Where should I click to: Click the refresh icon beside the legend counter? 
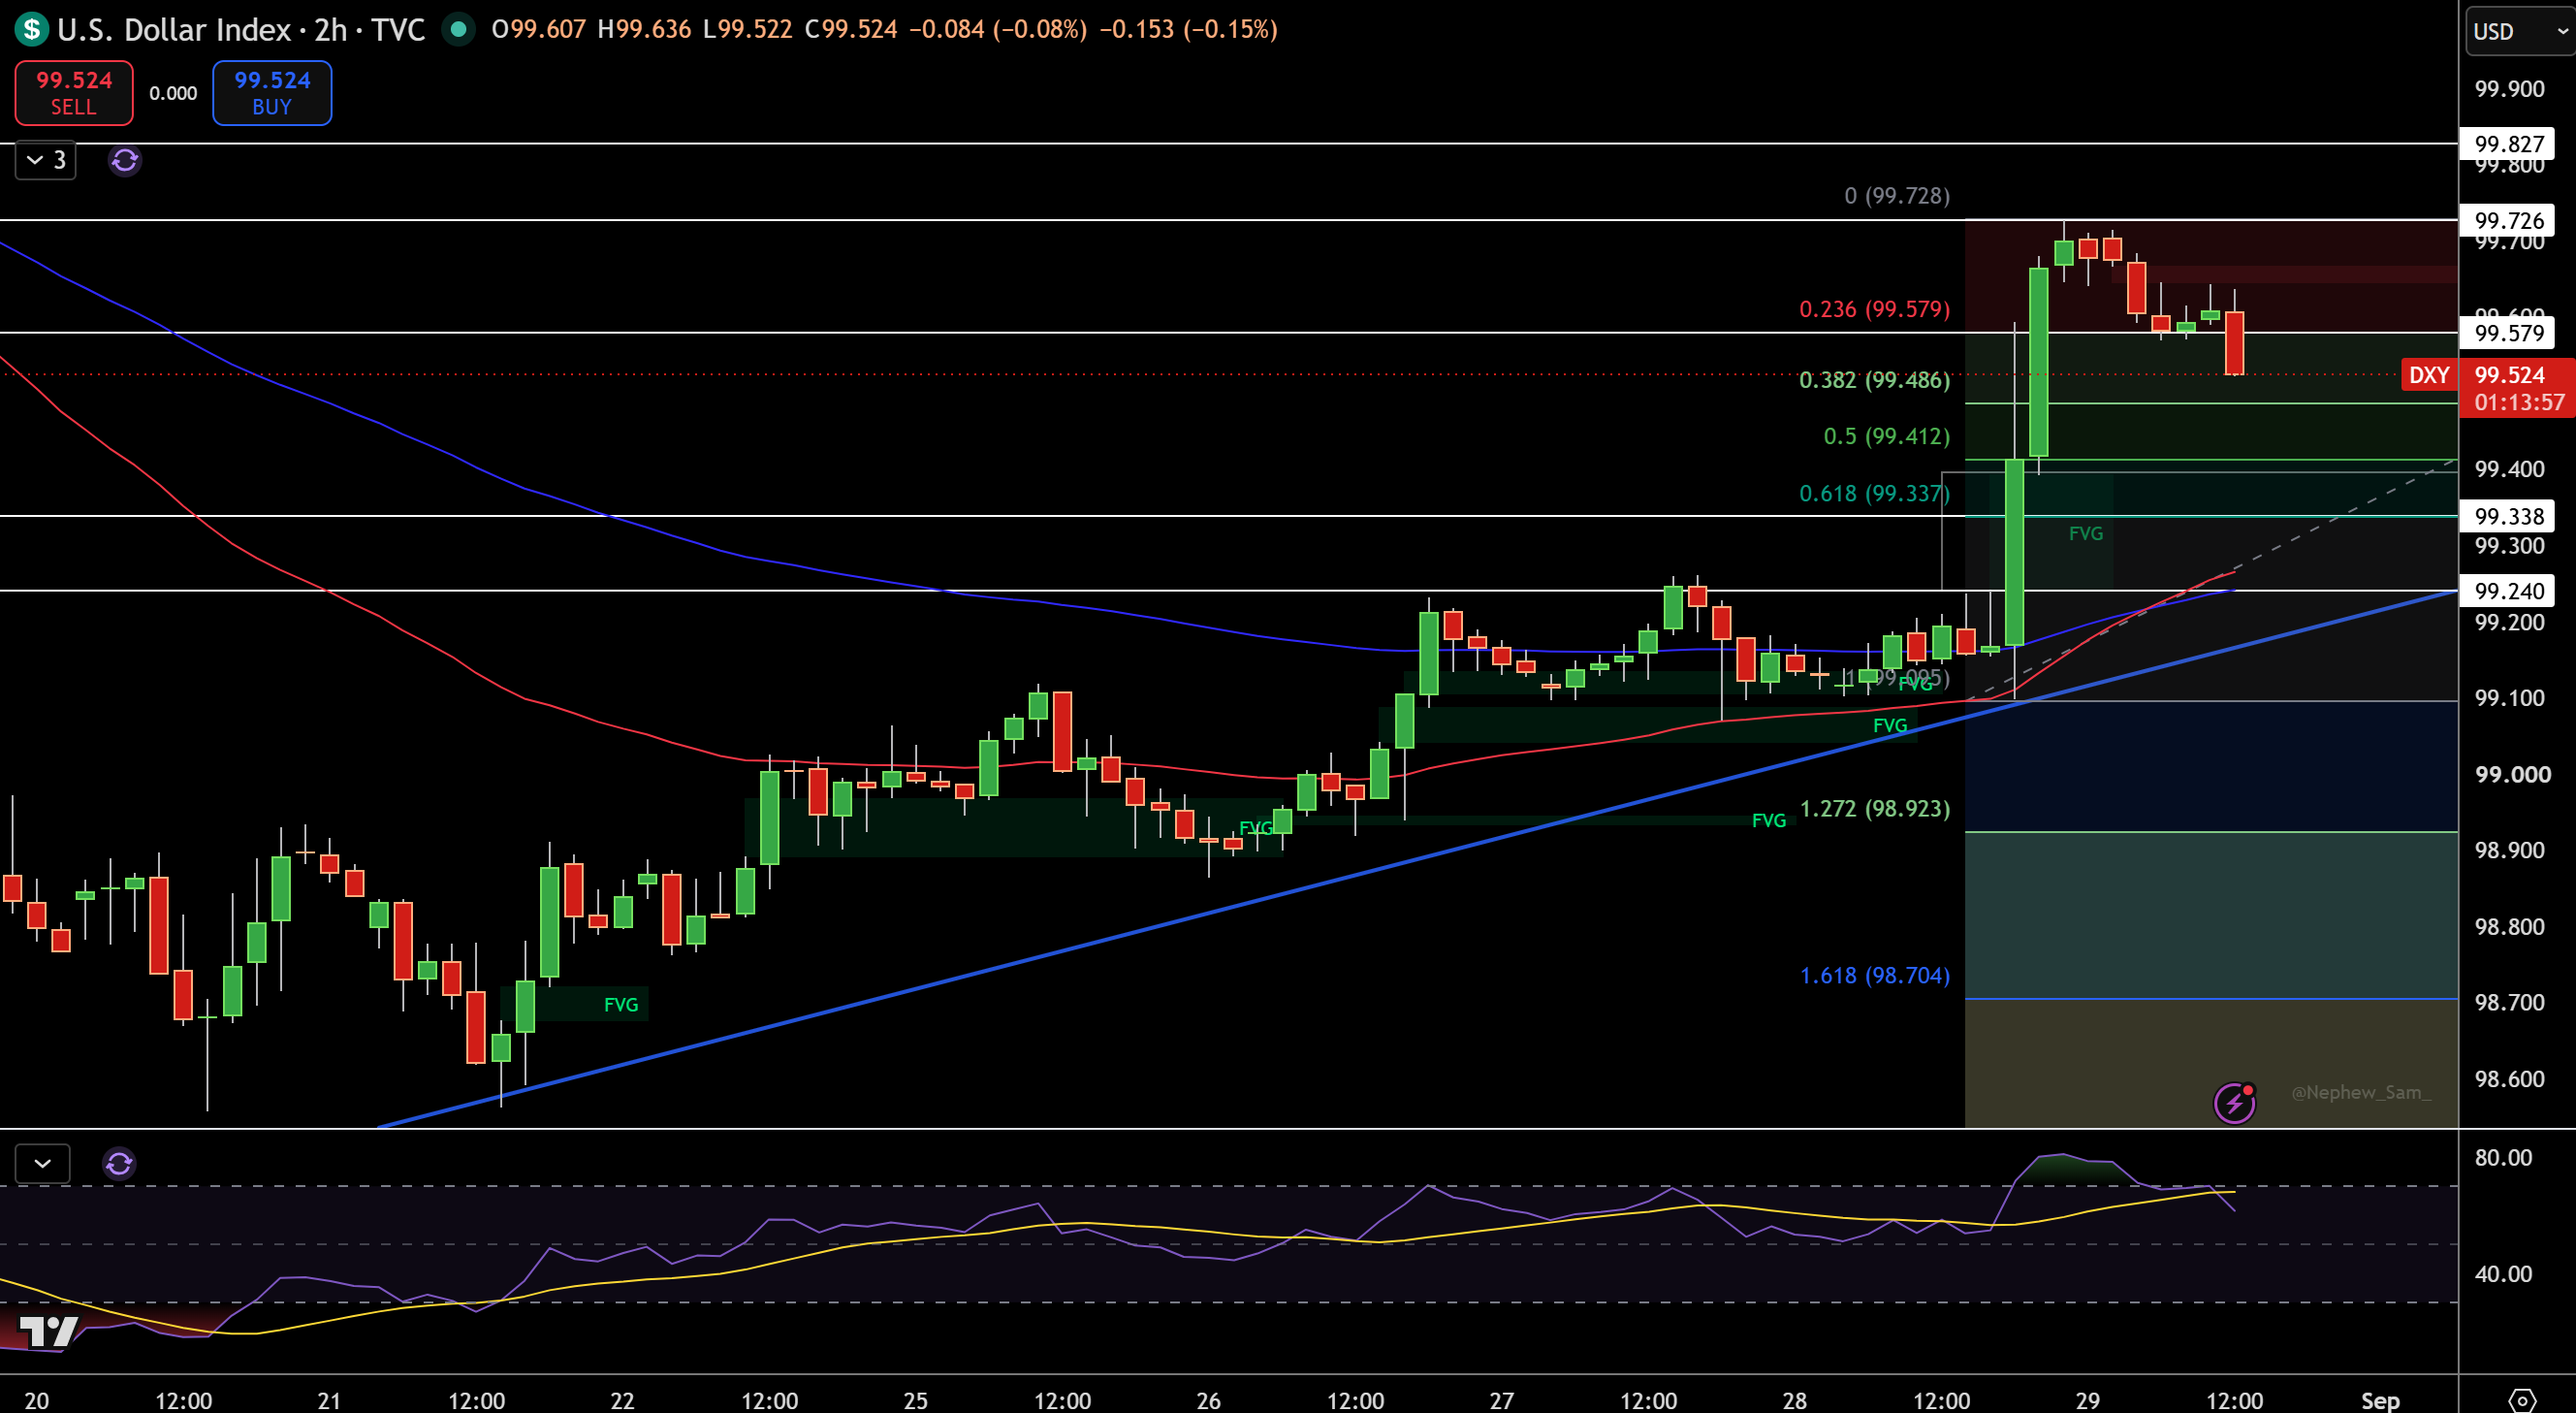(125, 160)
